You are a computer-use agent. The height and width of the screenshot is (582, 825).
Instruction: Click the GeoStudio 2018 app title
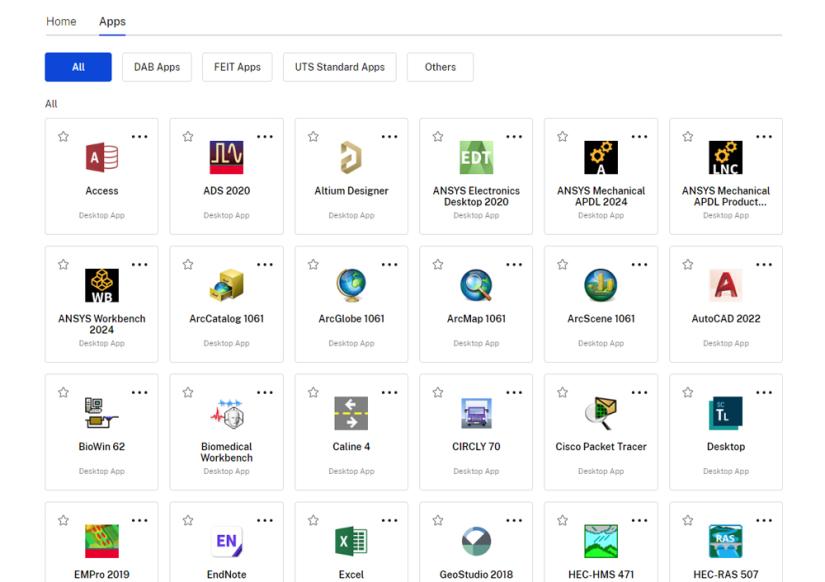tap(476, 574)
